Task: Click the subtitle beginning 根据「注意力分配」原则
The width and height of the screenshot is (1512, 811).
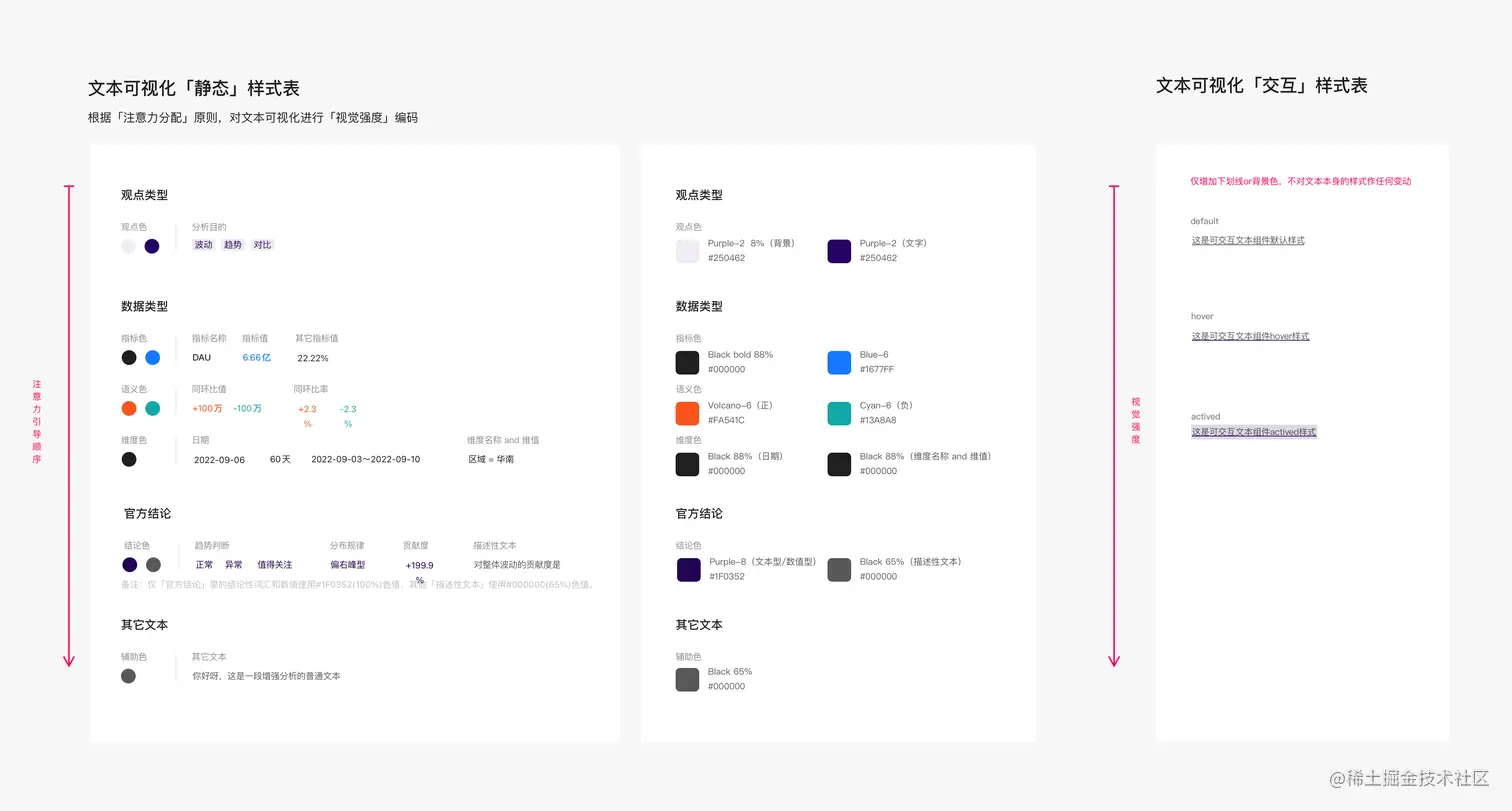Action: tap(253, 118)
